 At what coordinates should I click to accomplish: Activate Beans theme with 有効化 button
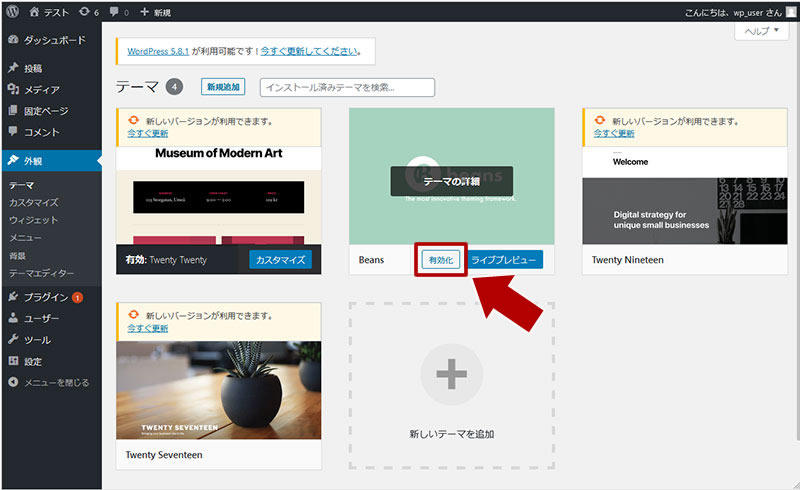click(441, 260)
